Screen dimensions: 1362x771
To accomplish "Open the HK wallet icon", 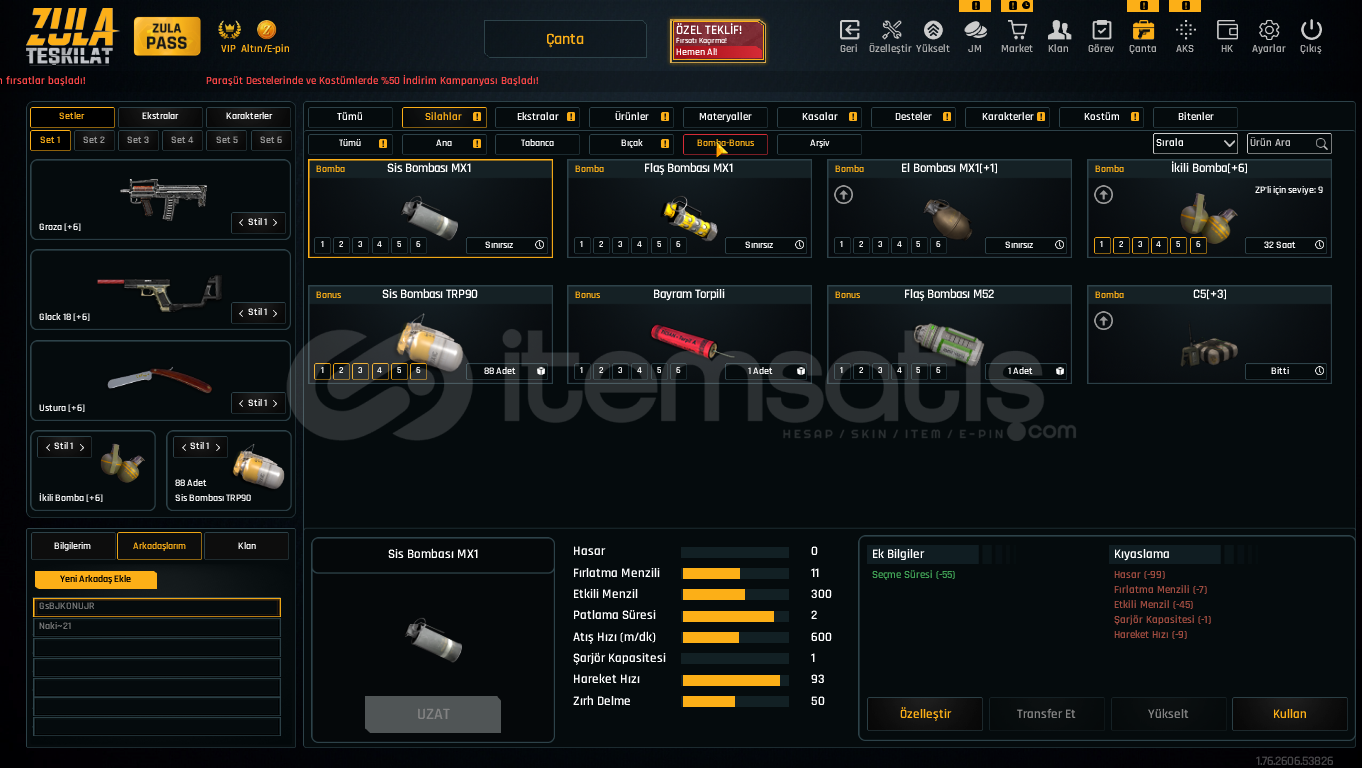I will 1227,30.
